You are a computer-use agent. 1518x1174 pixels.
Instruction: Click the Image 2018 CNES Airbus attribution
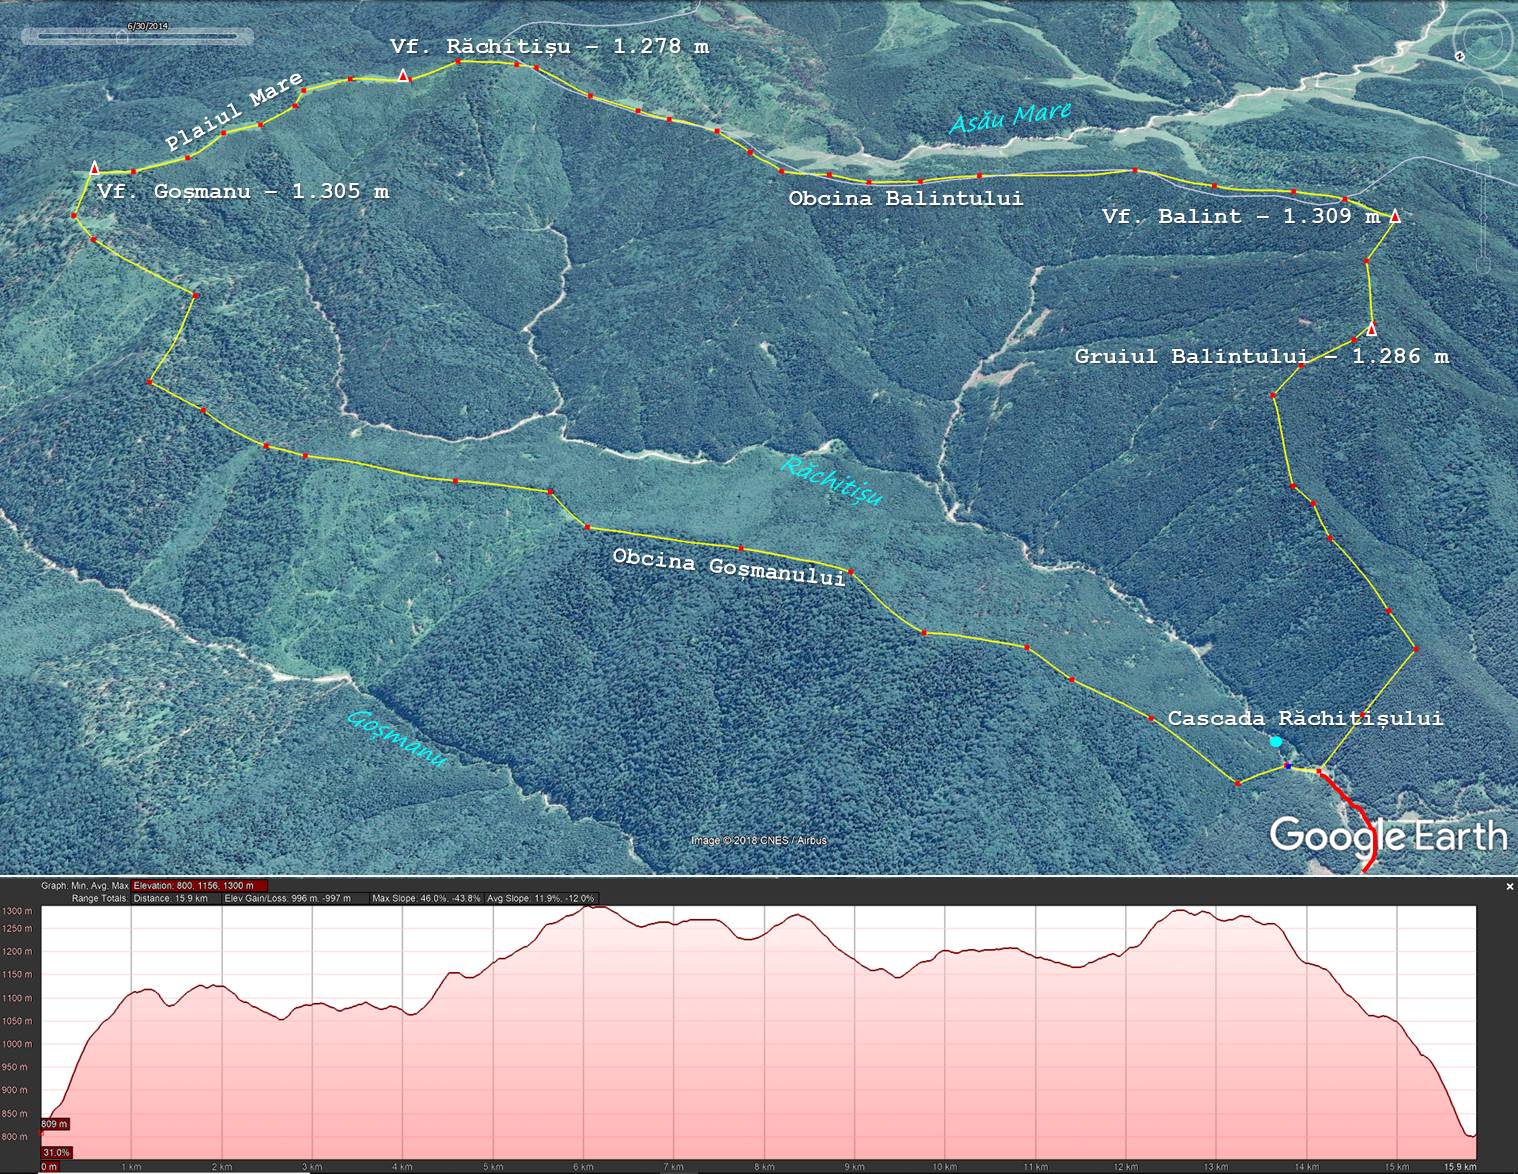pyautogui.click(x=759, y=840)
